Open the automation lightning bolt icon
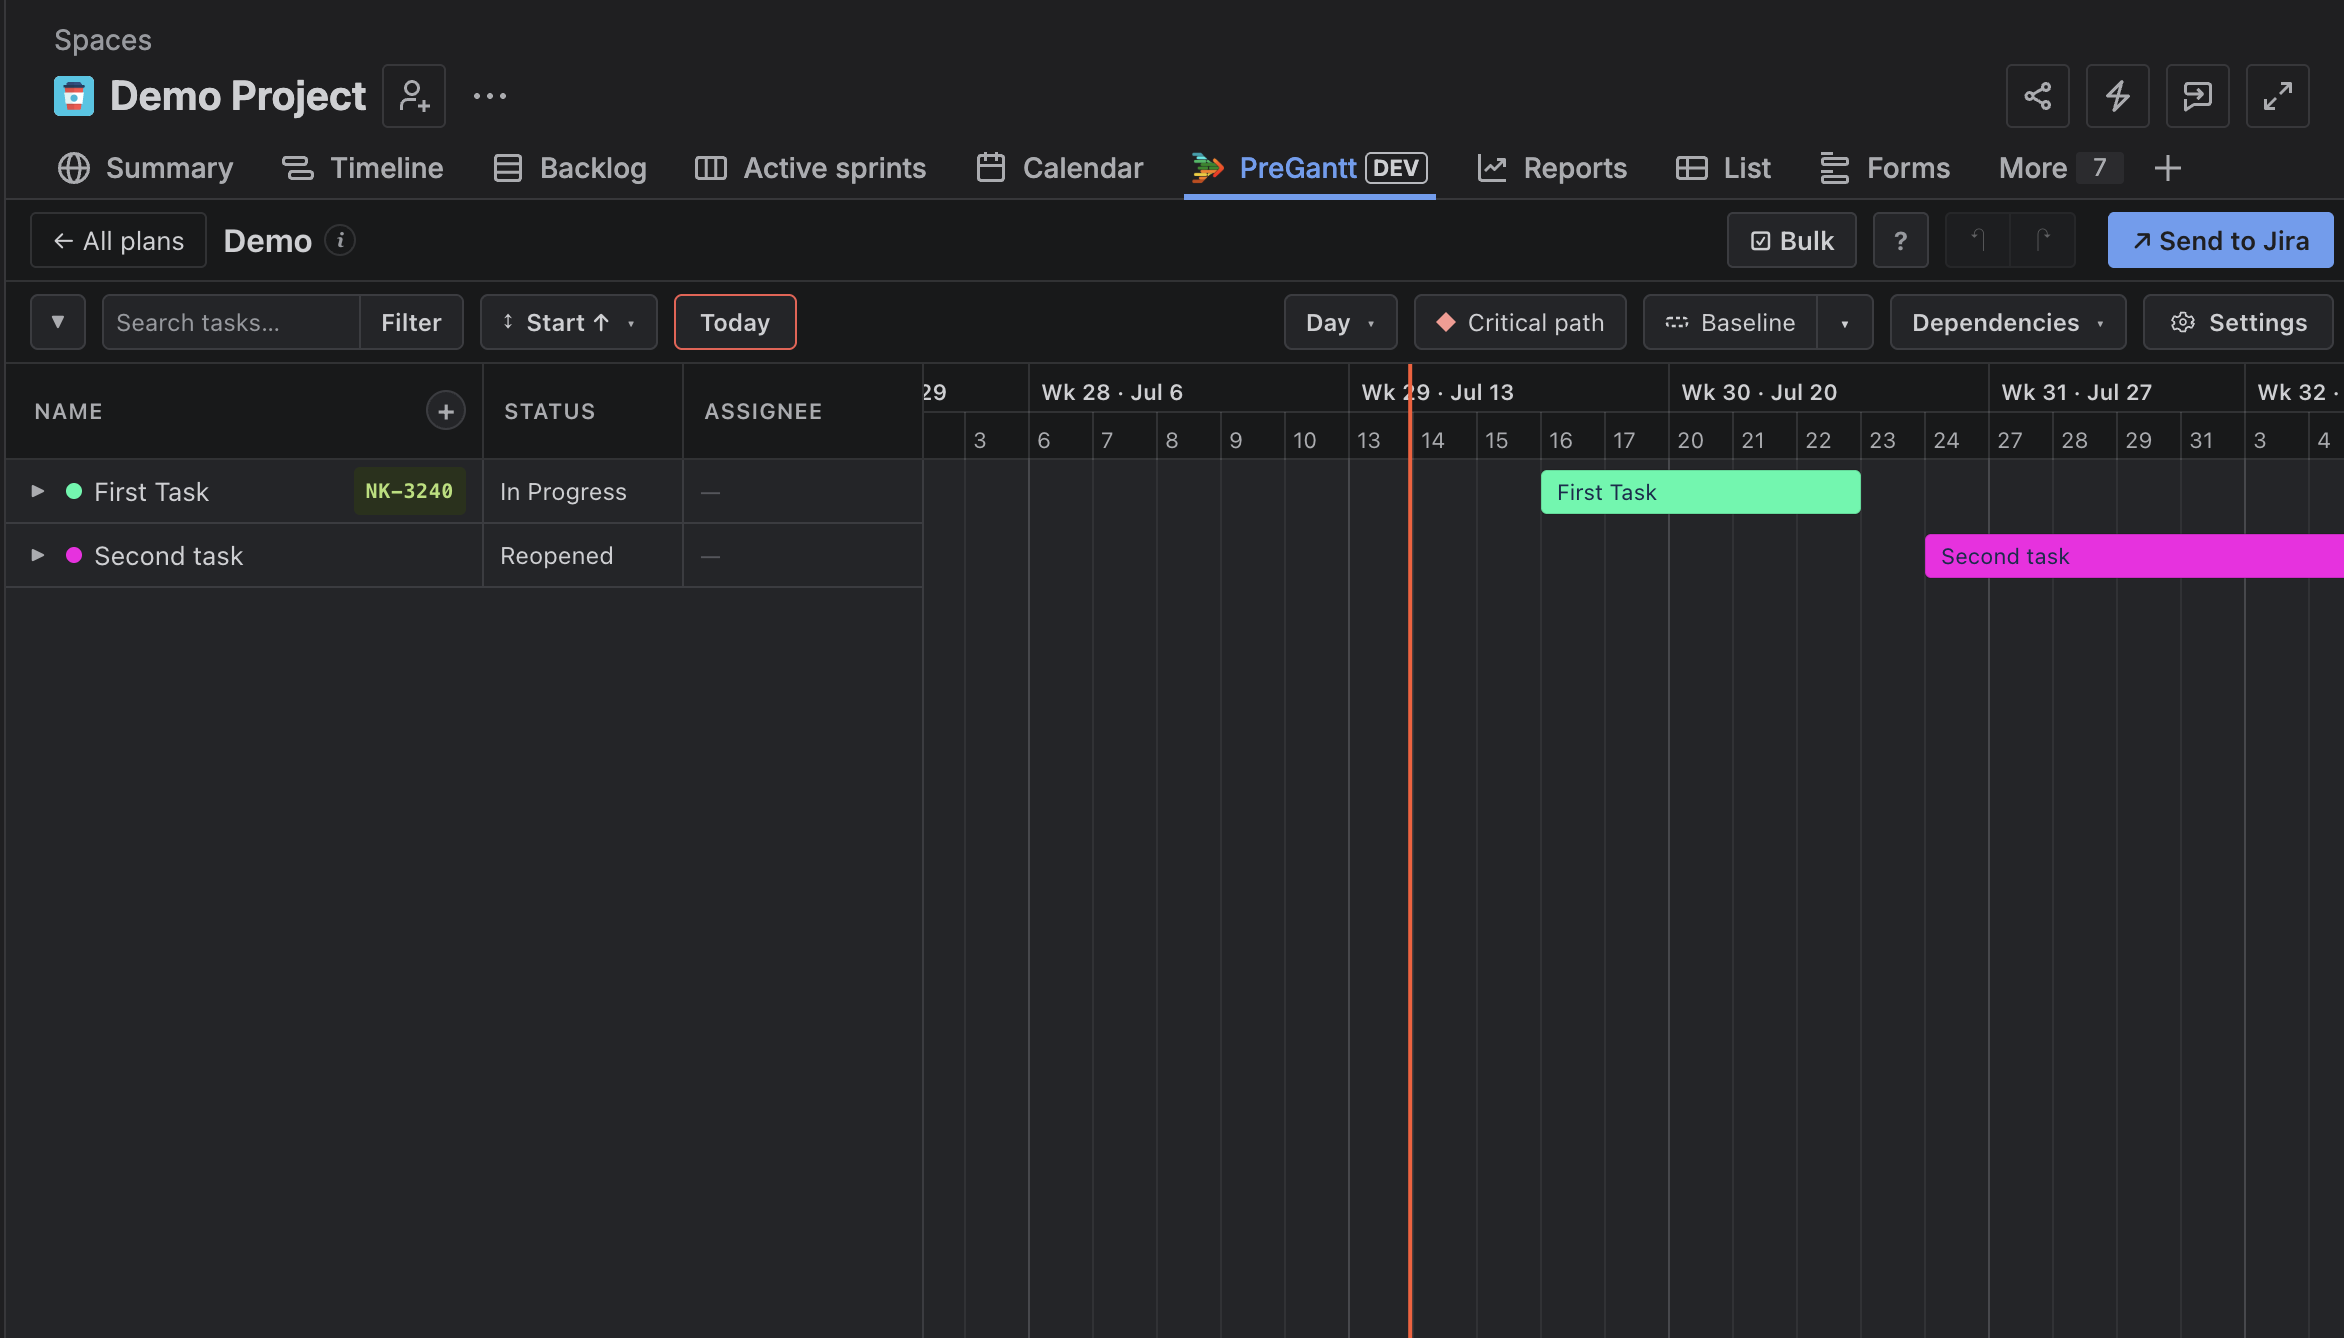This screenshot has height=1338, width=2344. coord(2118,96)
